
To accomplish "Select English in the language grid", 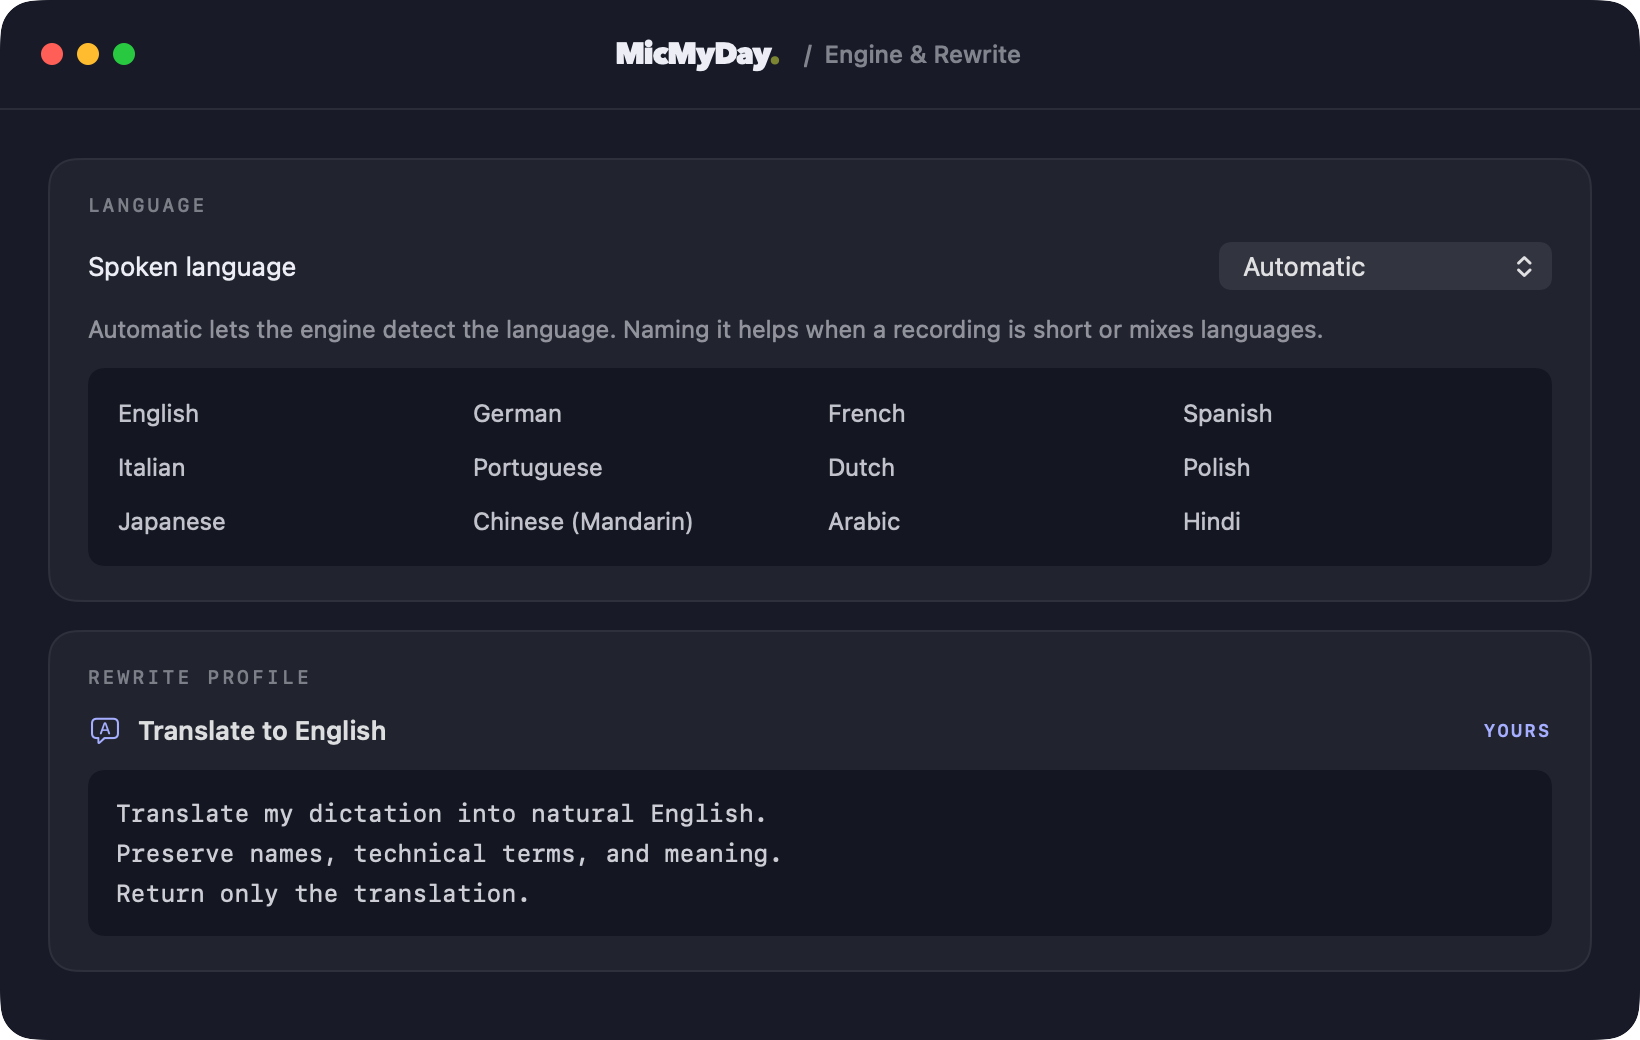I will (x=158, y=414).
